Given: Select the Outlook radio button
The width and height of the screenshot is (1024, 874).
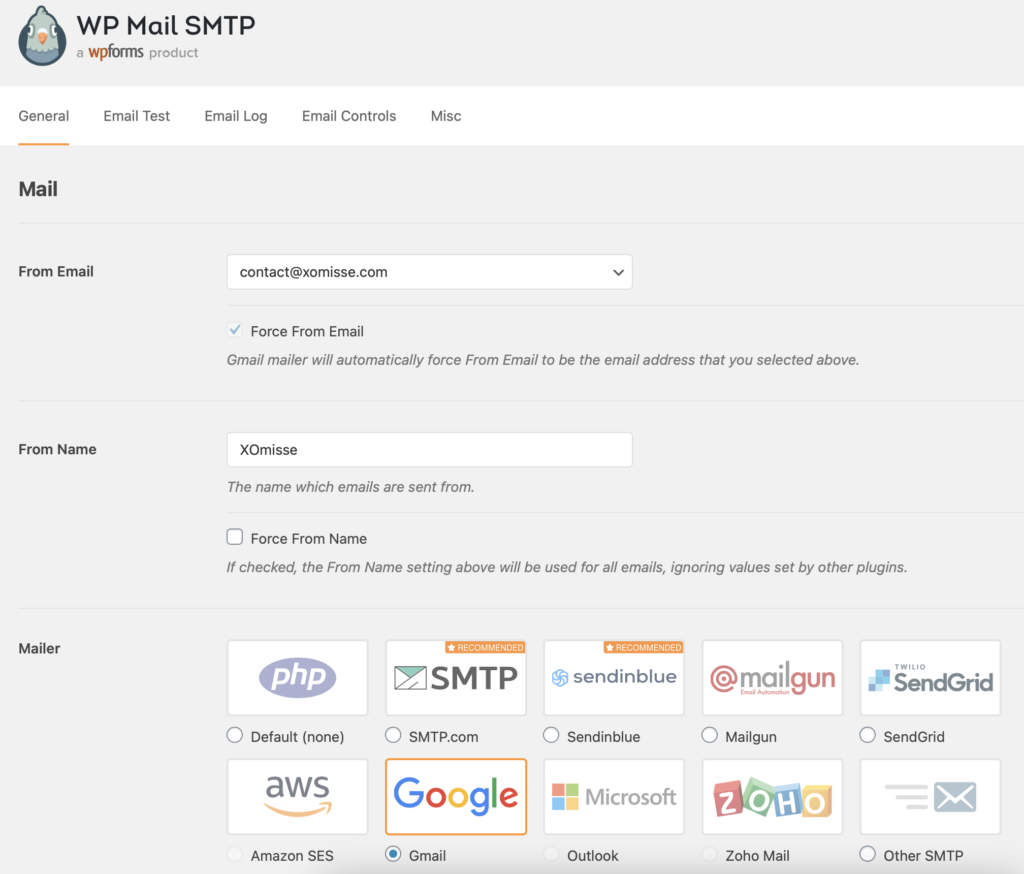Looking at the screenshot, I should pyautogui.click(x=551, y=854).
